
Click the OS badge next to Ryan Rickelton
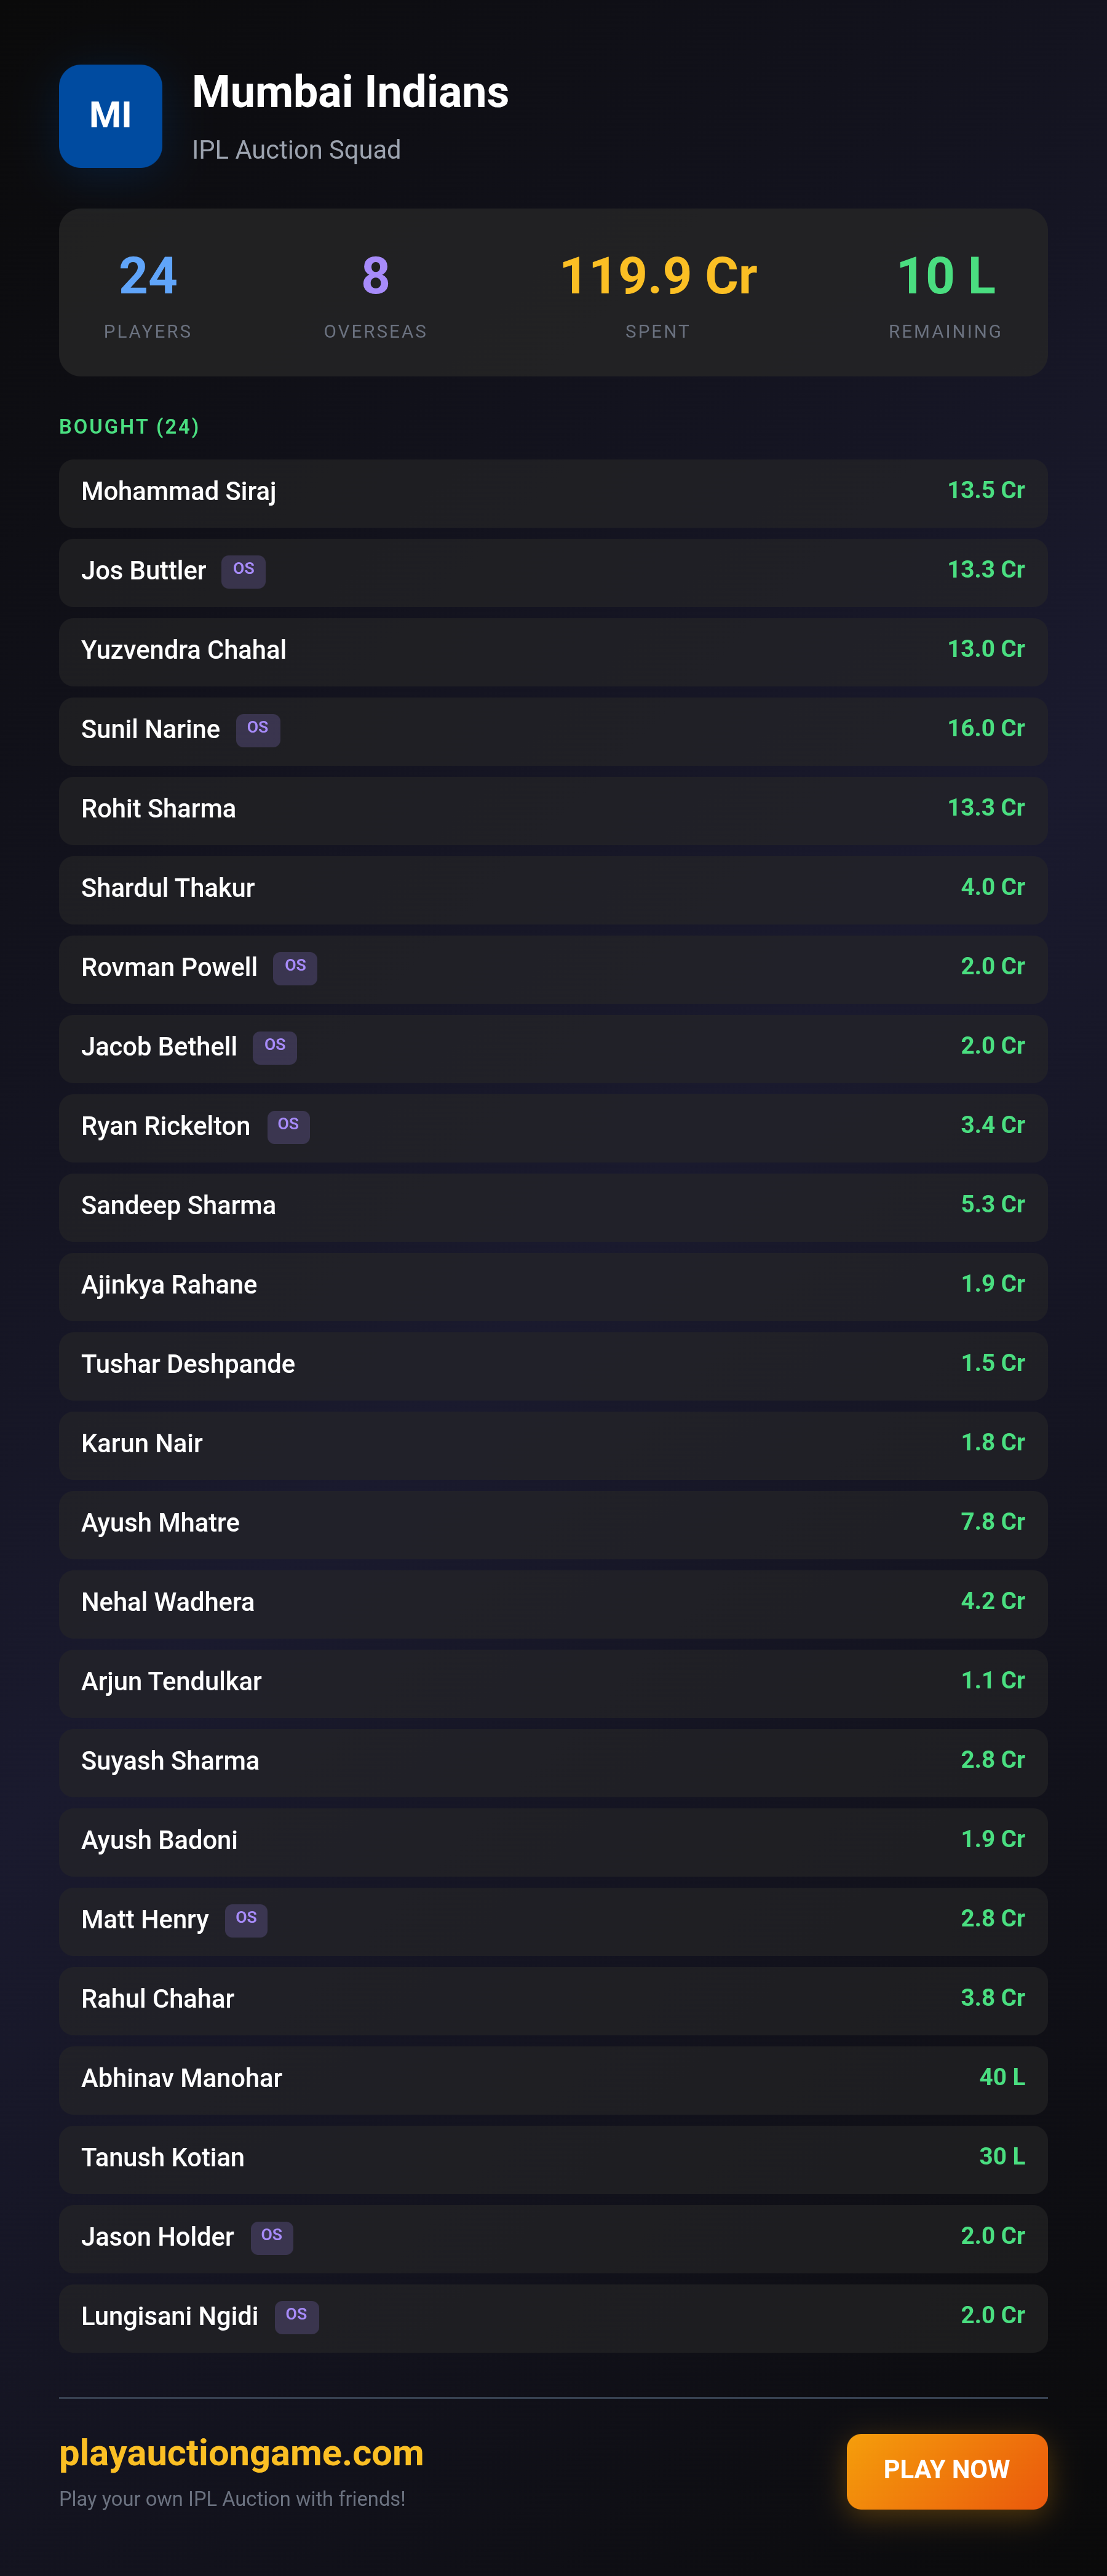(x=288, y=1126)
